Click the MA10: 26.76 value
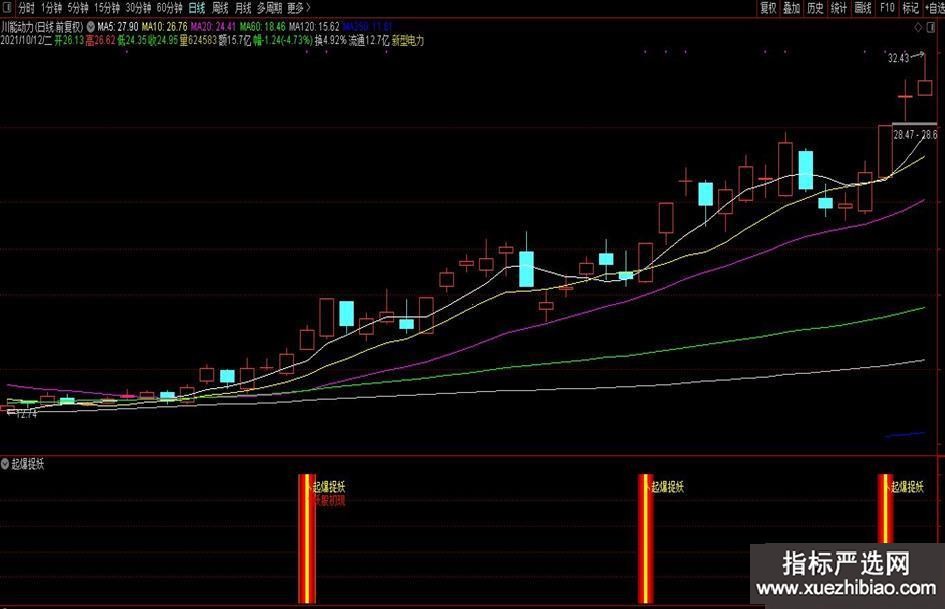This screenshot has height=609, width=945. click(x=165, y=27)
